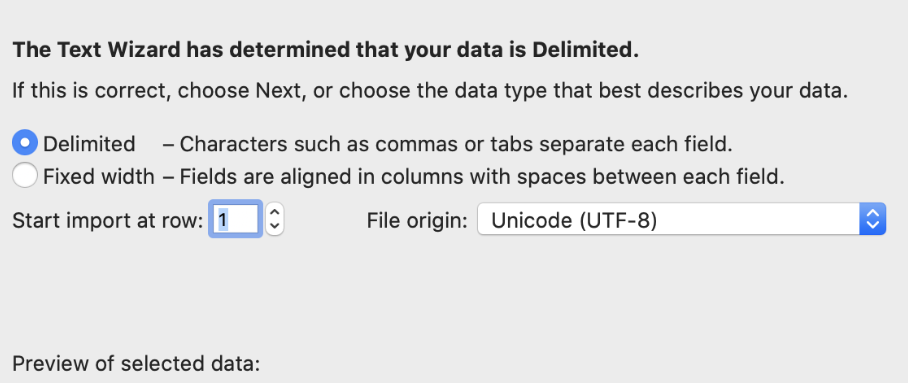This screenshot has width=908, height=383.
Task: Click the white dot inside the Delimited radio
Action: click(25, 143)
